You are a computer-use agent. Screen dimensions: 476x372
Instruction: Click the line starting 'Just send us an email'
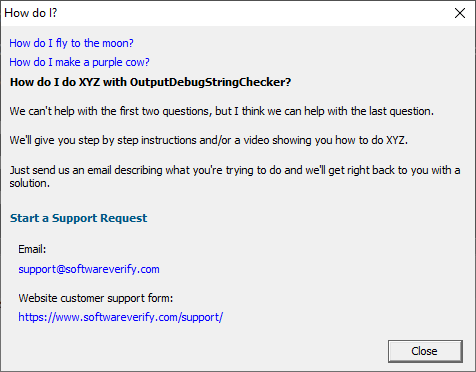click(x=235, y=170)
